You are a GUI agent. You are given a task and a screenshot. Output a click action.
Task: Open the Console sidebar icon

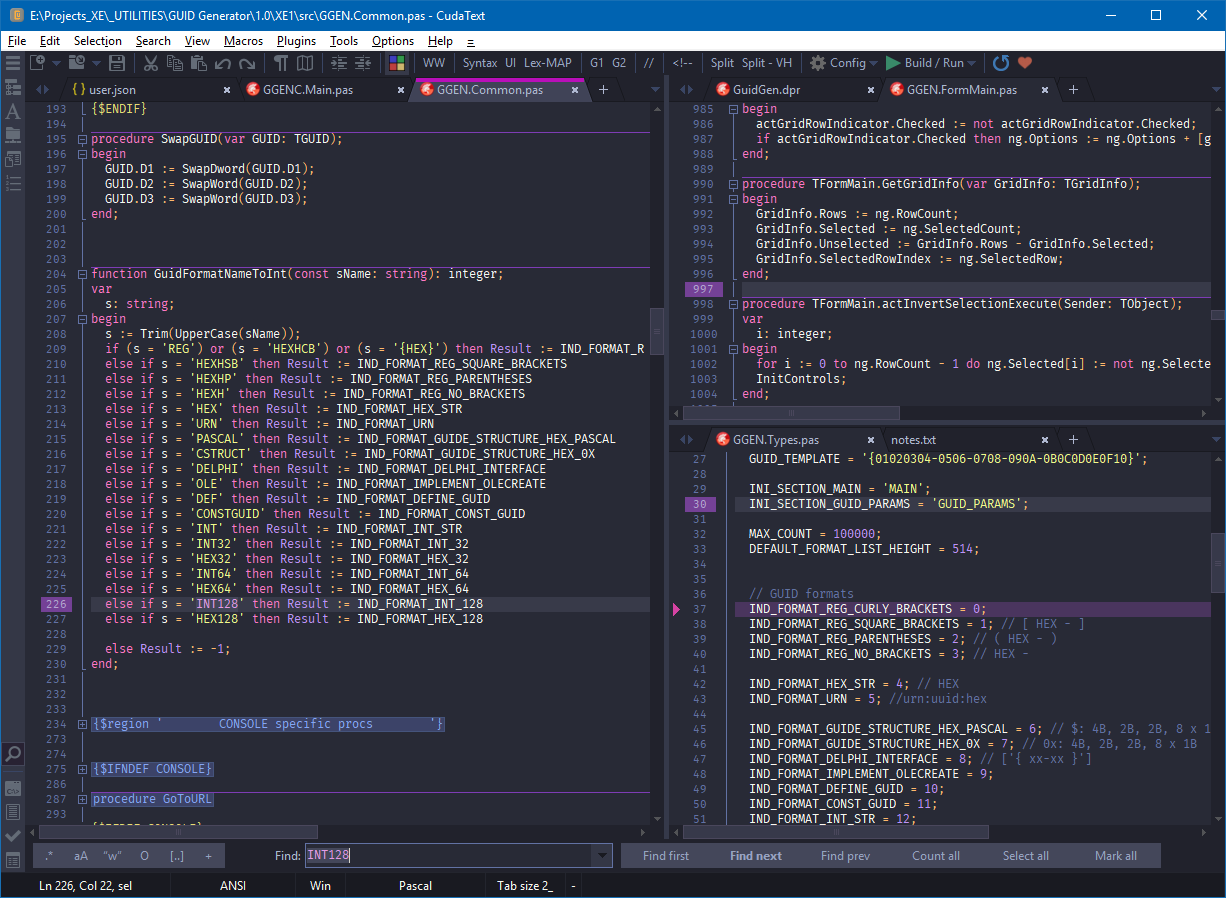tap(13, 788)
